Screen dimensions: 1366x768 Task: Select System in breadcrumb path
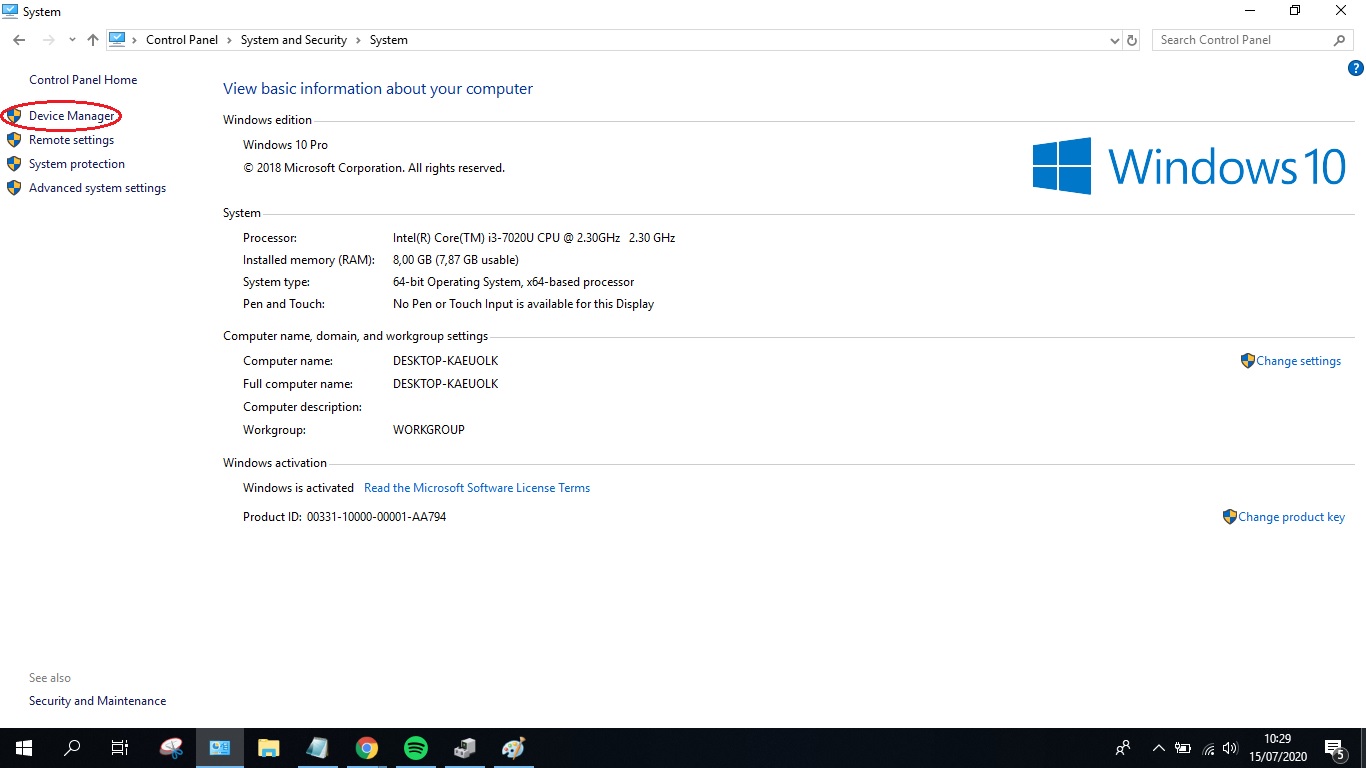(389, 40)
